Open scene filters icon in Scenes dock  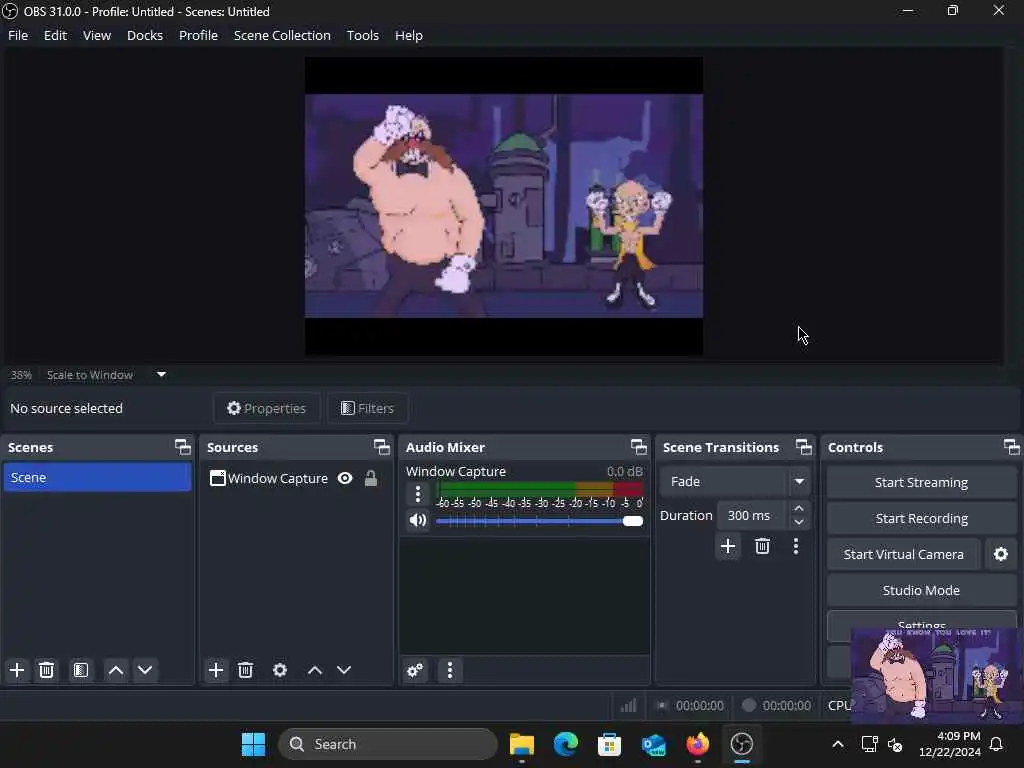pos(81,670)
